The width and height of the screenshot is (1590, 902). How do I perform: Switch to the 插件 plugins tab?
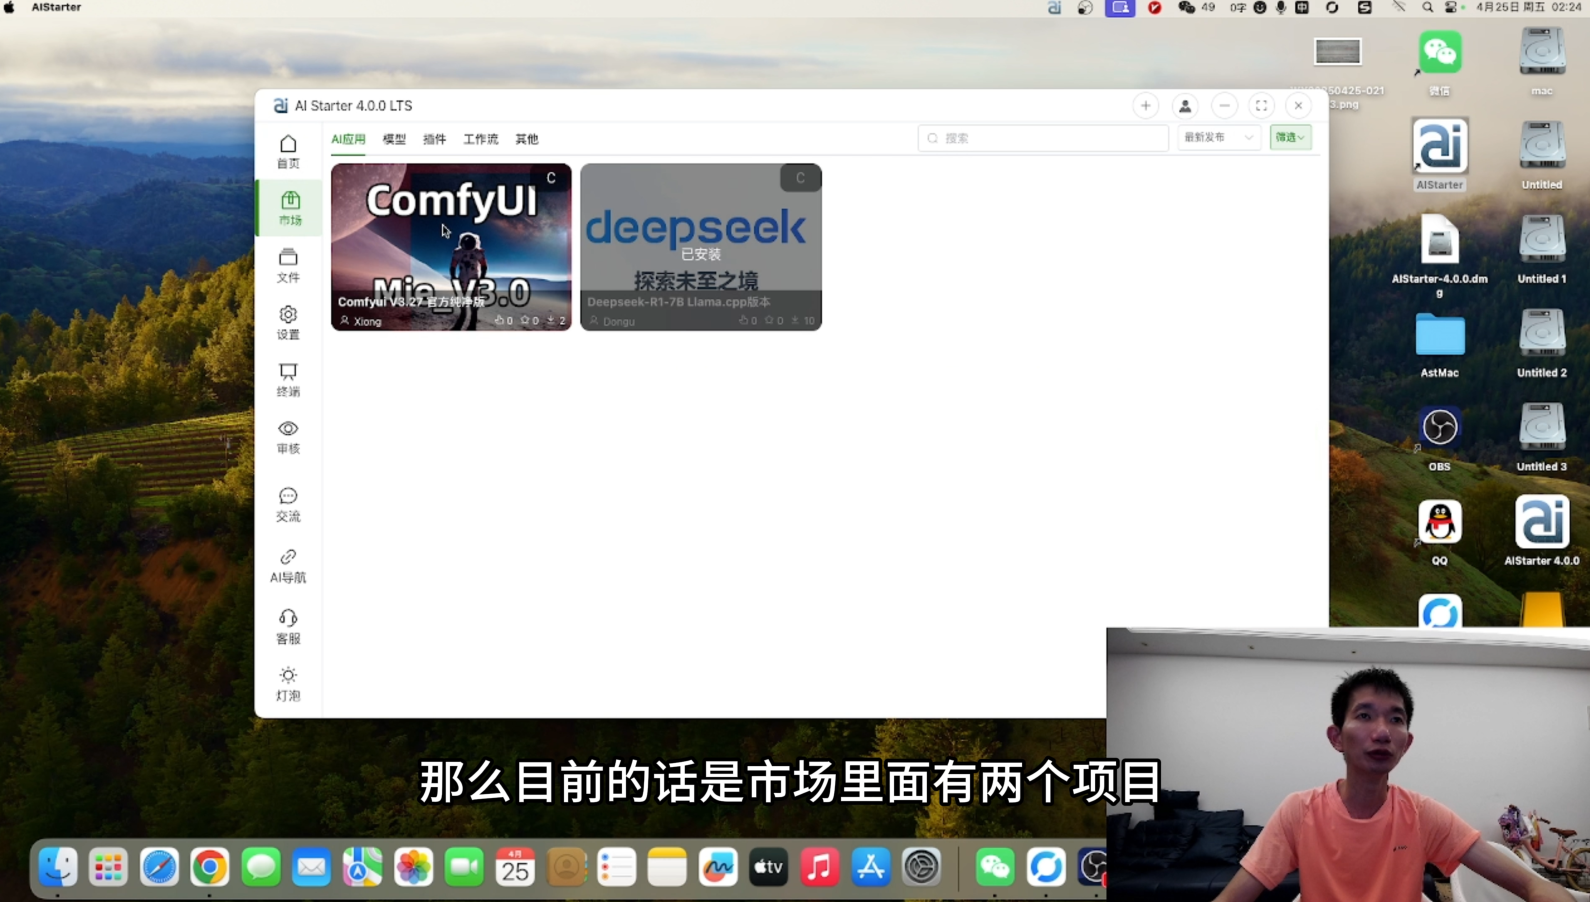pyautogui.click(x=434, y=139)
